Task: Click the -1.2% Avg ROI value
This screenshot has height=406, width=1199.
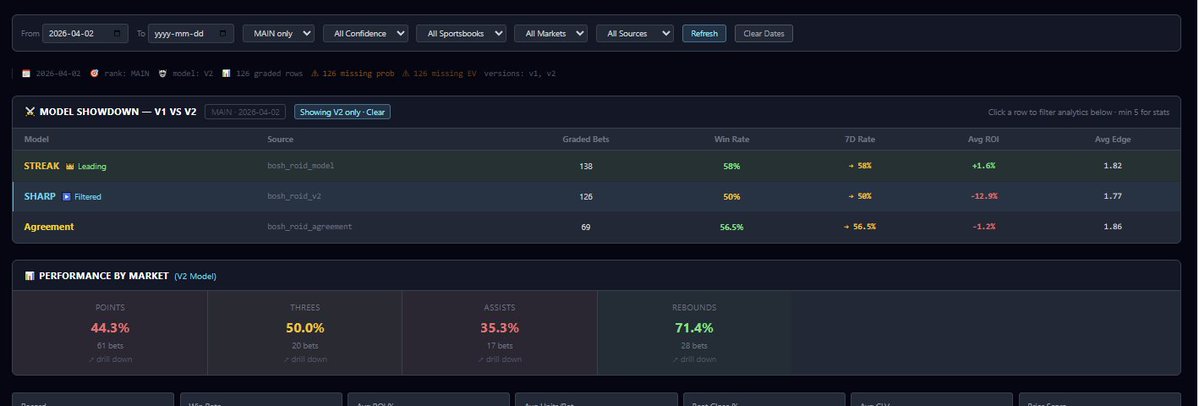Action: 983,227
